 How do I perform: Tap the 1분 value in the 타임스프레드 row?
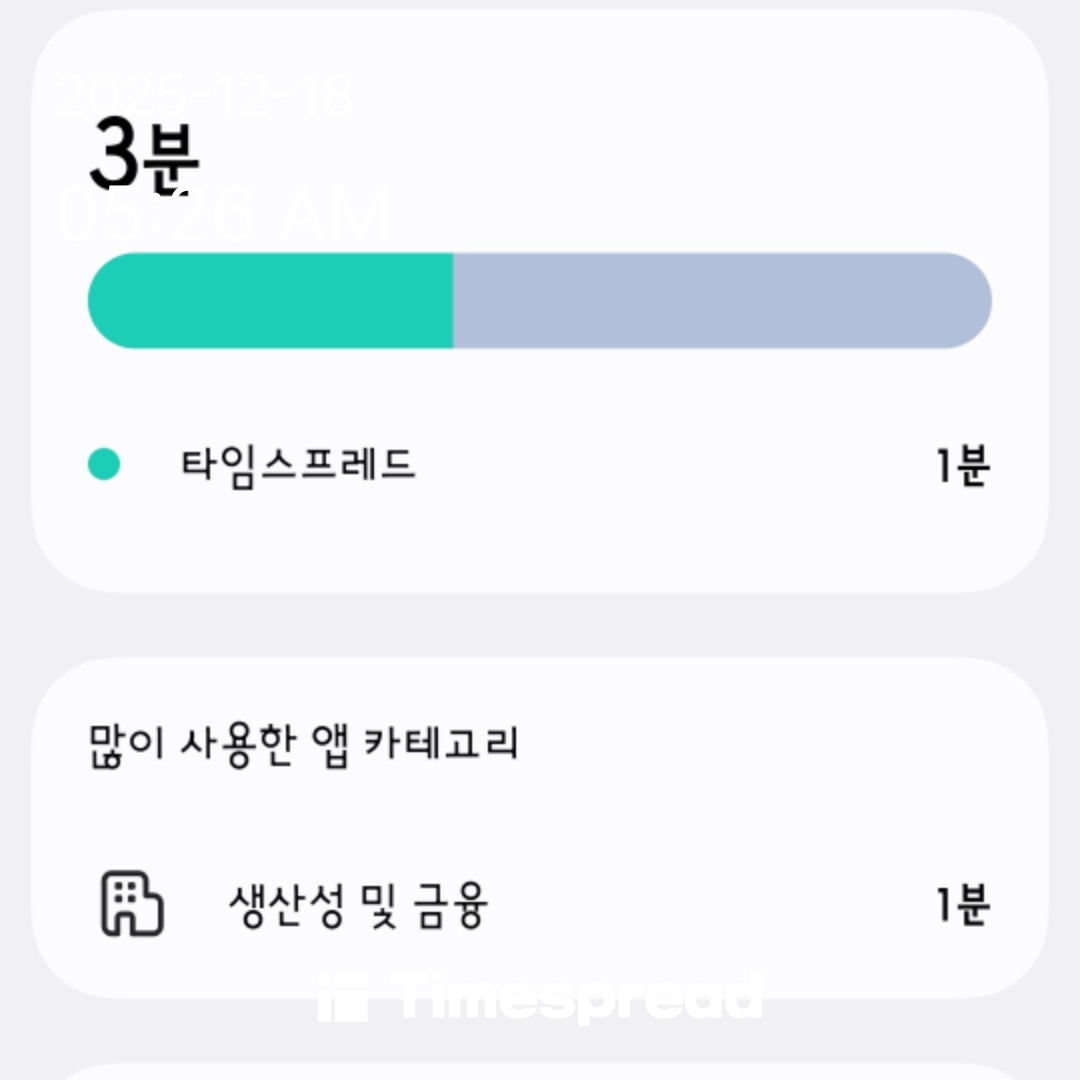(x=962, y=466)
